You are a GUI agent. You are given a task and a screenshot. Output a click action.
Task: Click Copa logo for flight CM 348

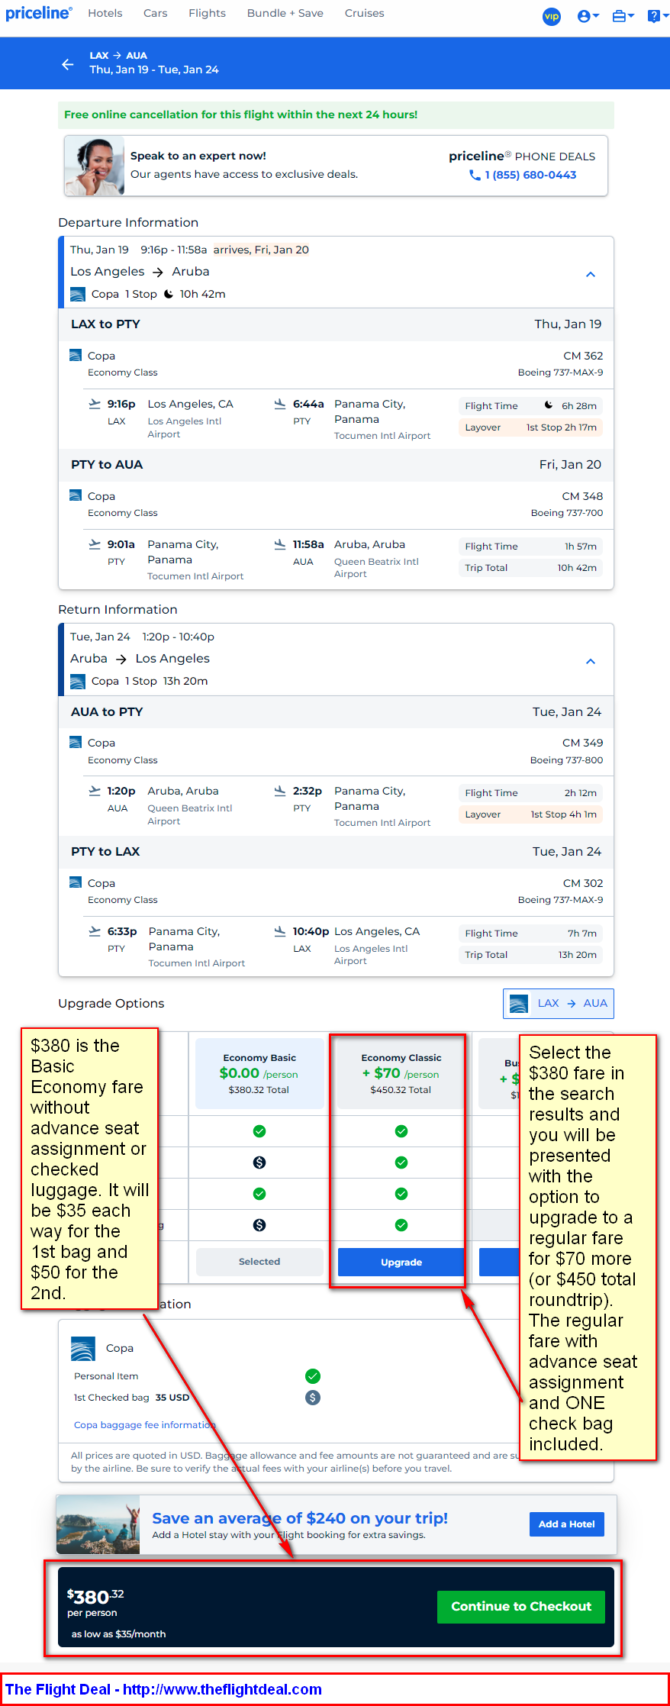point(75,495)
